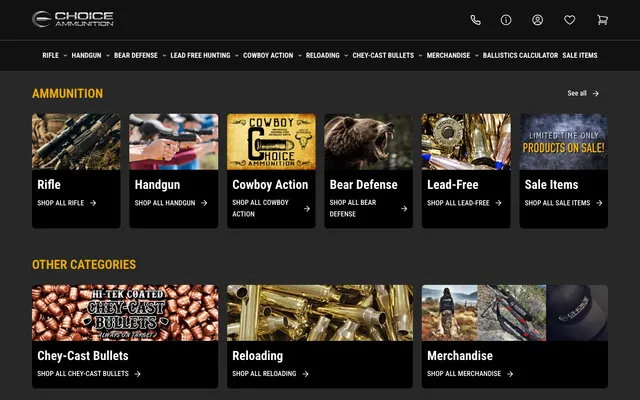Click arrow next to Shop All Lead-Free

pyautogui.click(x=498, y=203)
